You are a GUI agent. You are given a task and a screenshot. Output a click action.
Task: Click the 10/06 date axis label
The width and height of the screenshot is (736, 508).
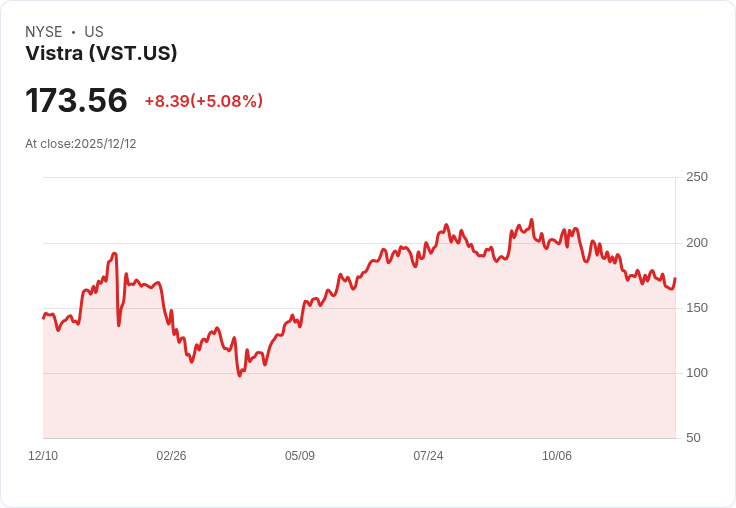557,456
